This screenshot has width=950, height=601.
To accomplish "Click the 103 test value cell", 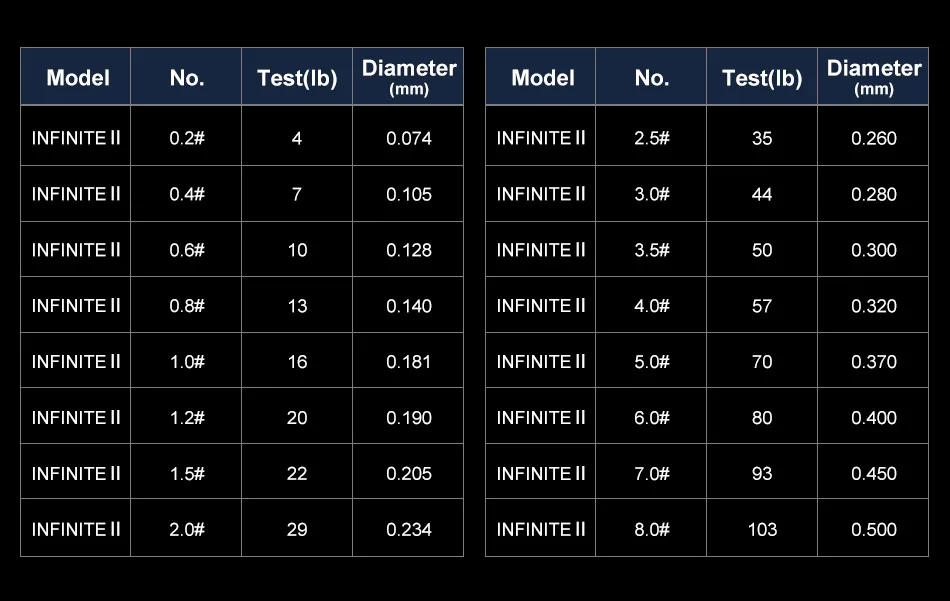I will pyautogui.click(x=762, y=529).
